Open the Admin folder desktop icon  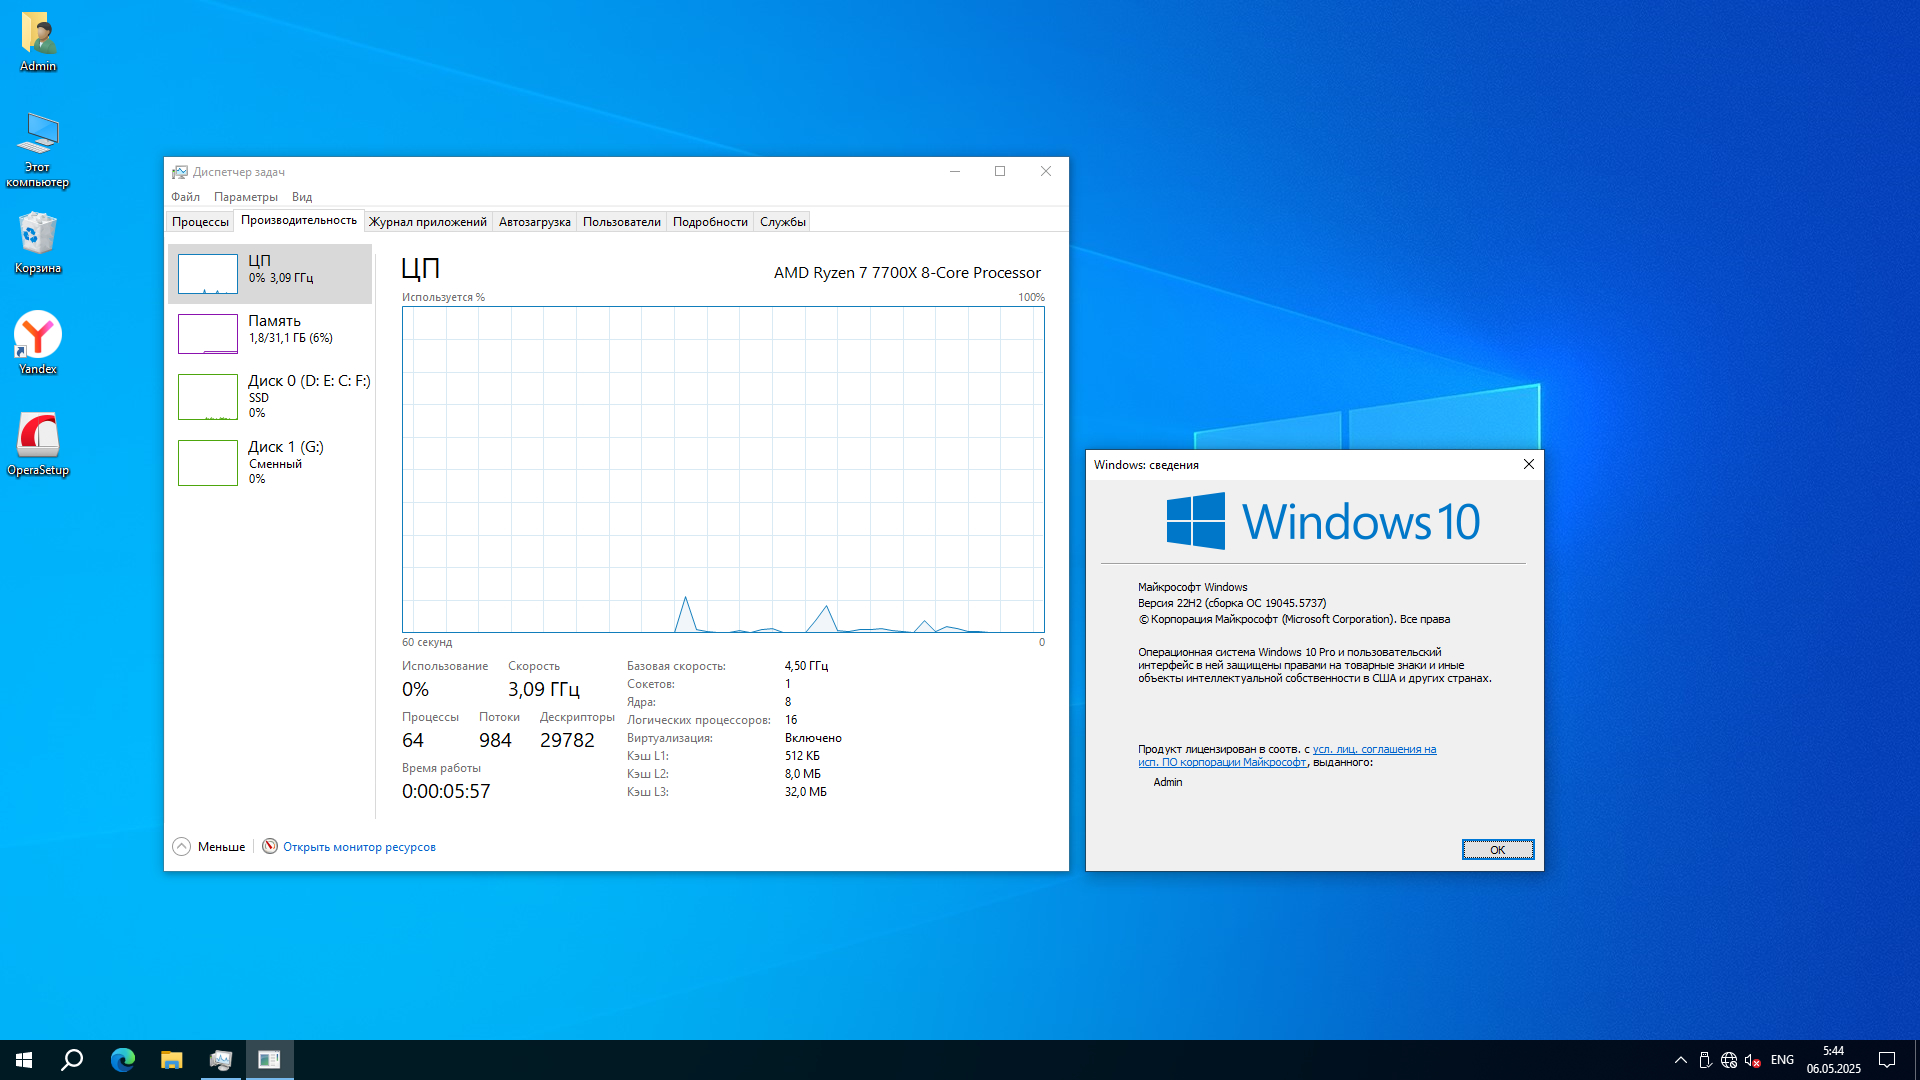[38, 42]
